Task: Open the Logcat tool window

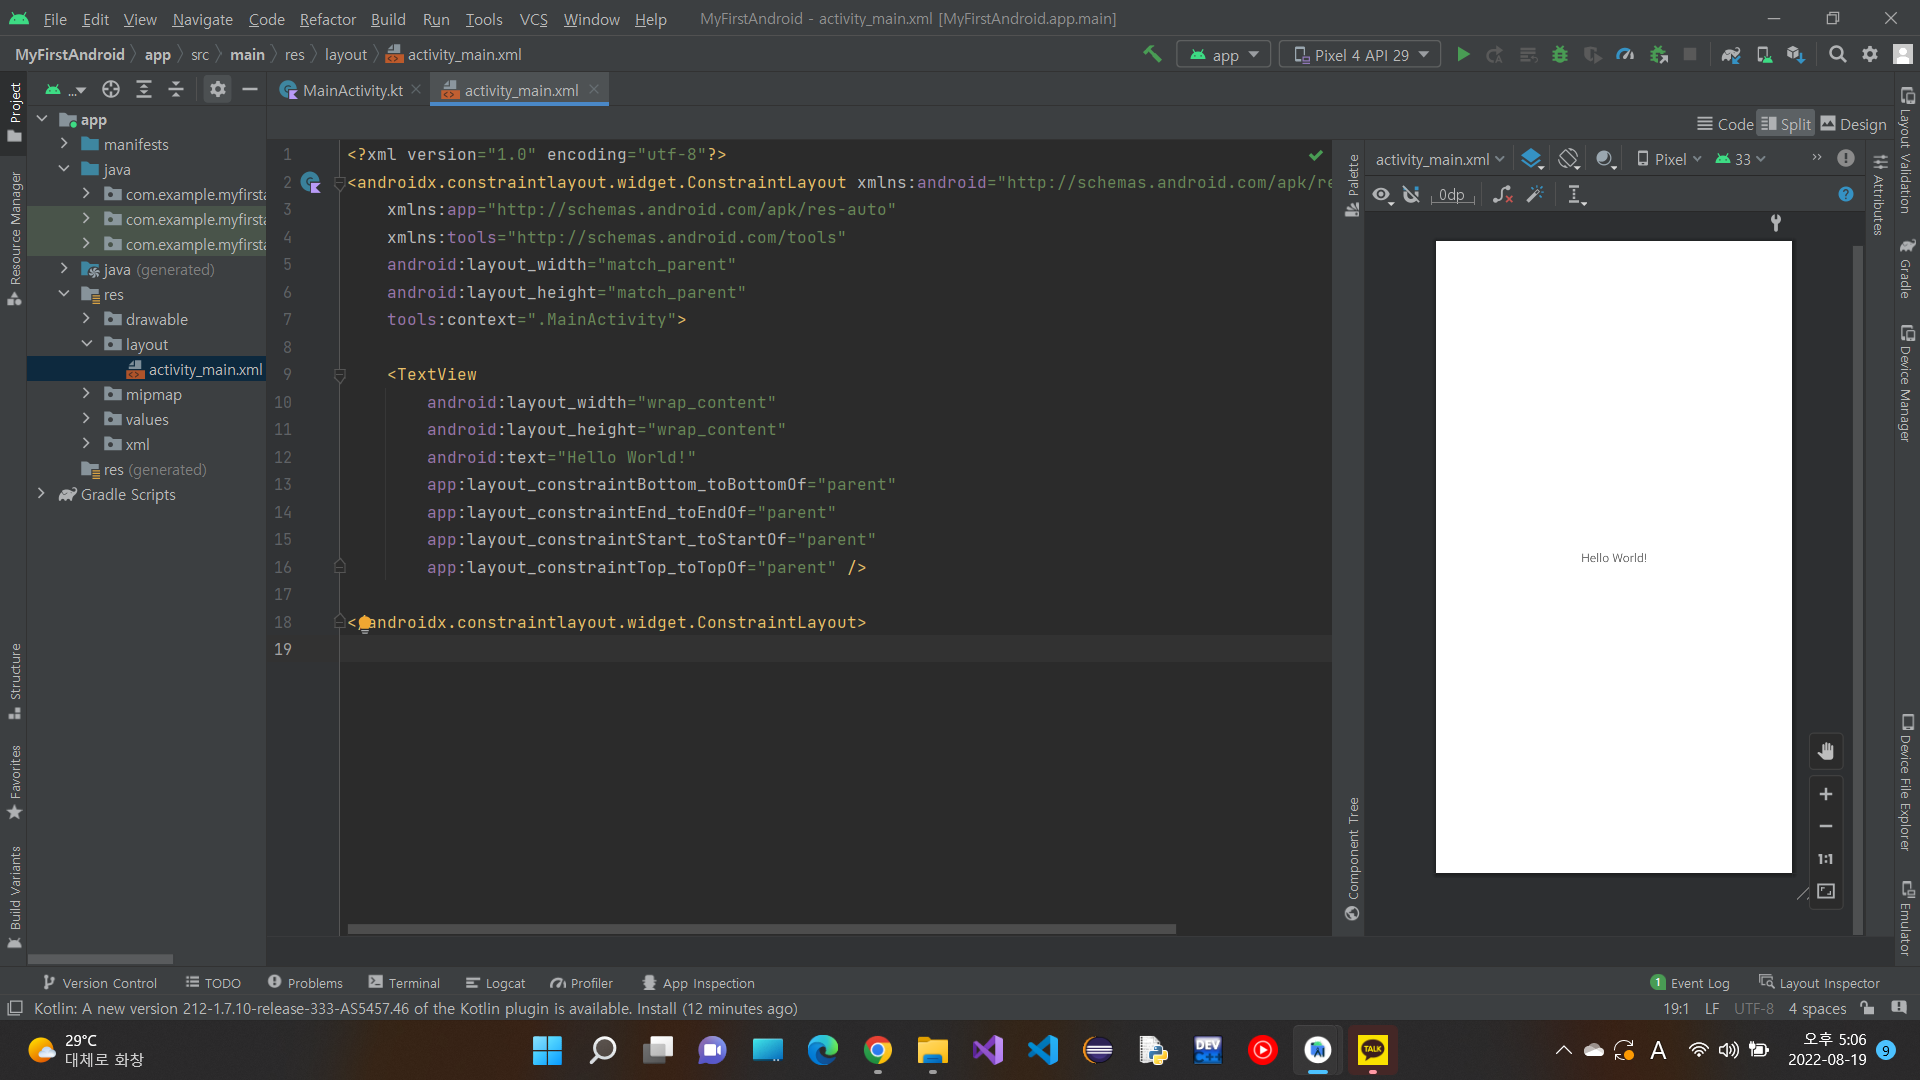Action: click(x=496, y=983)
